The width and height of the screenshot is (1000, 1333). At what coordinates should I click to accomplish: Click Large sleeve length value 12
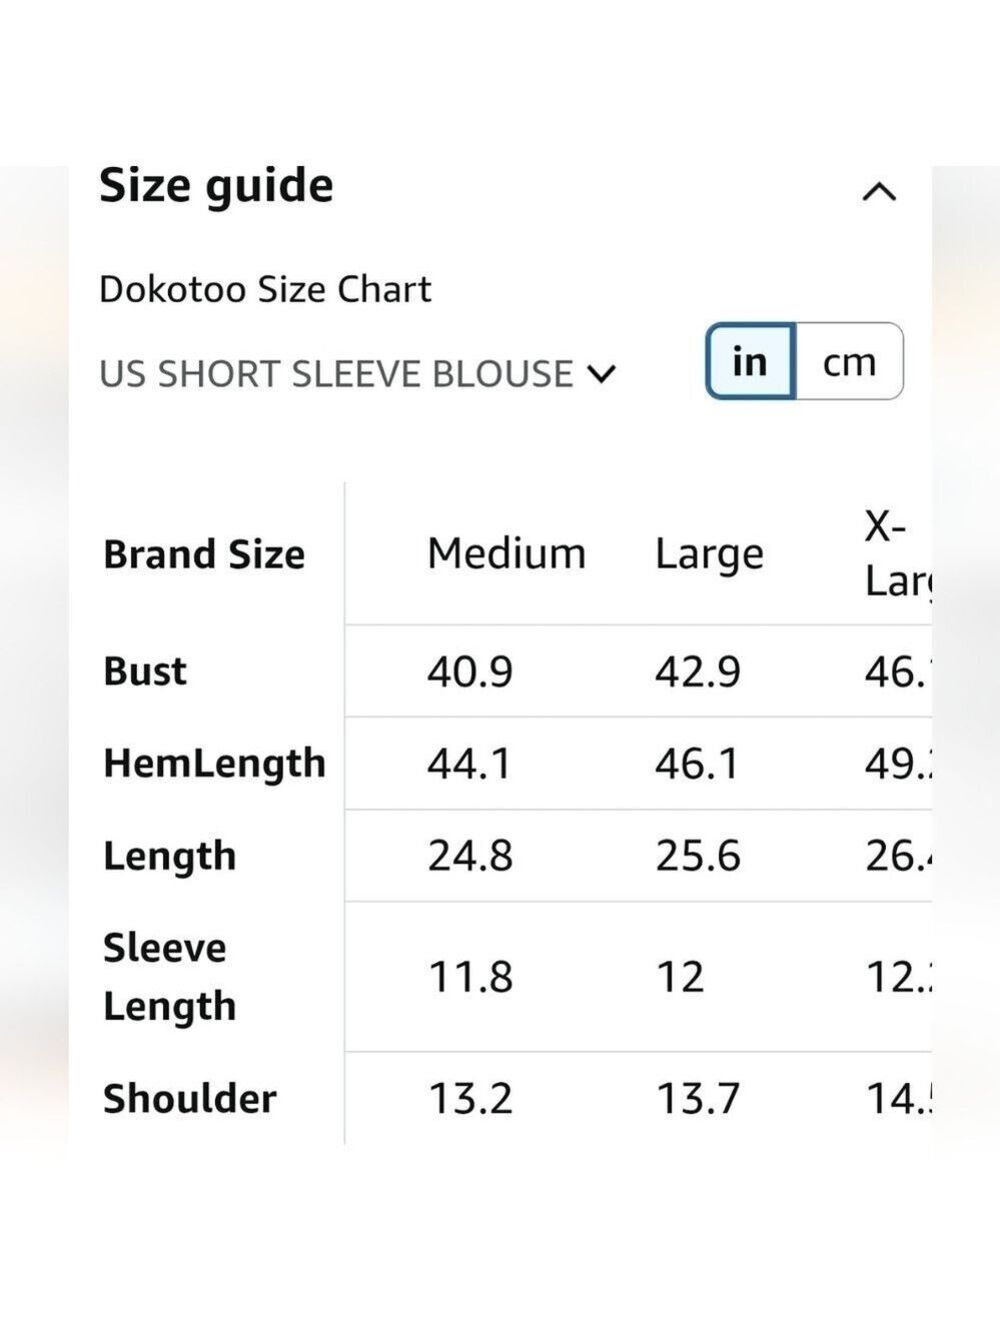(x=680, y=977)
